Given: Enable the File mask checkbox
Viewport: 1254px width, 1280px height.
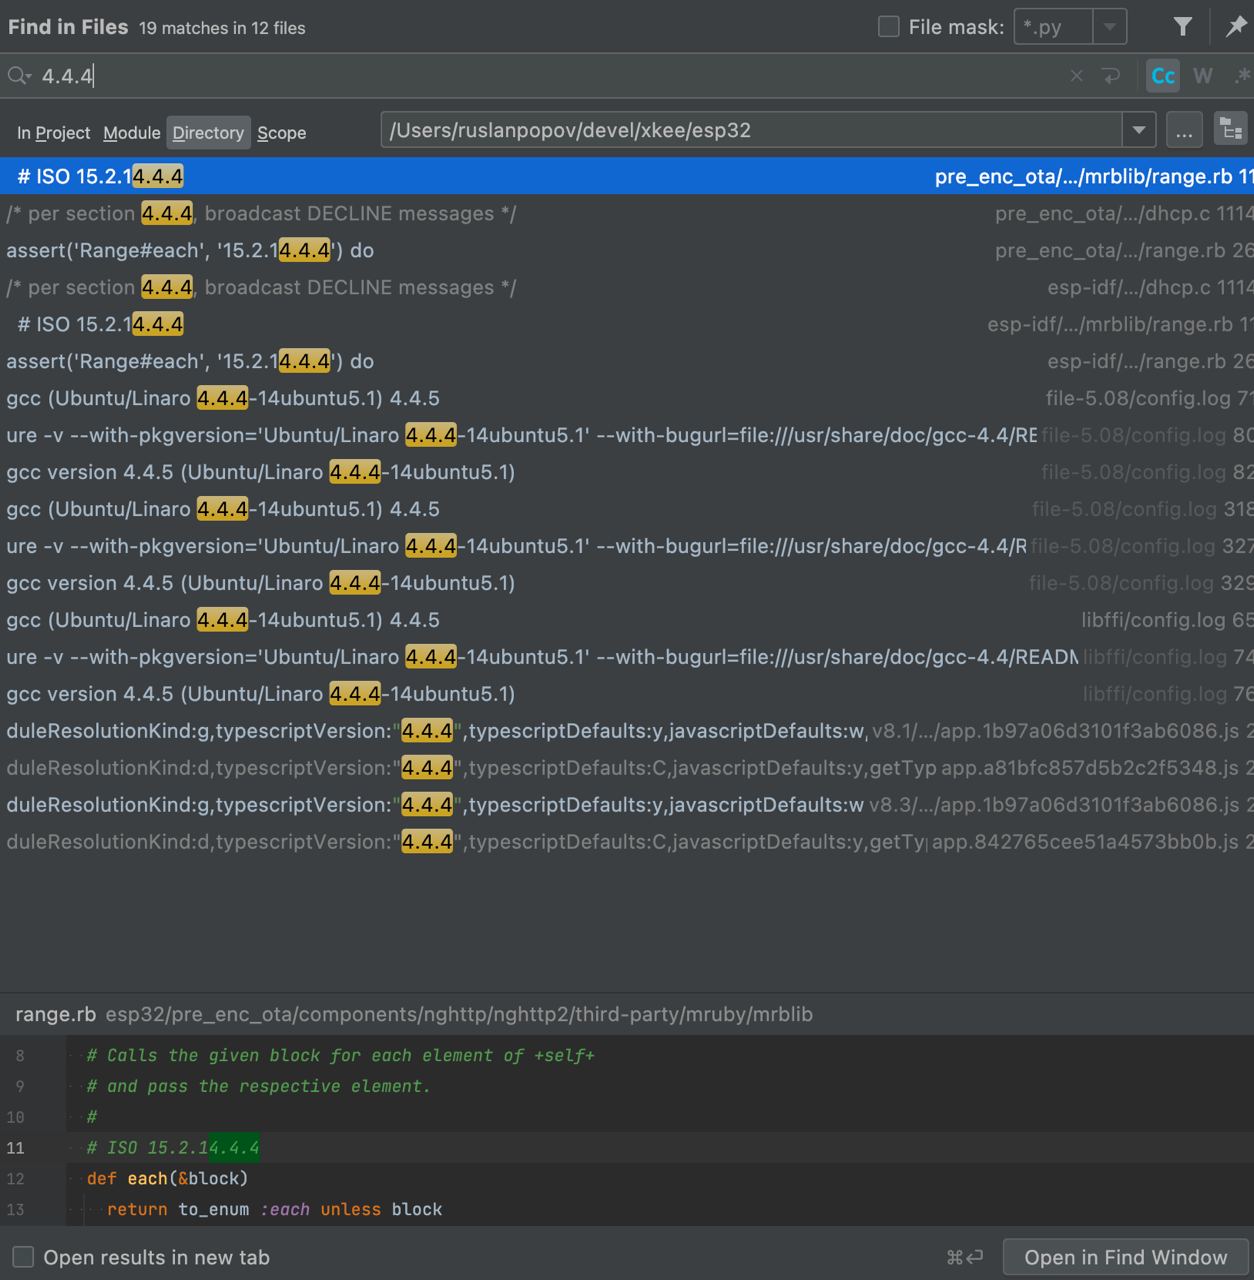Looking at the screenshot, I should click(888, 27).
